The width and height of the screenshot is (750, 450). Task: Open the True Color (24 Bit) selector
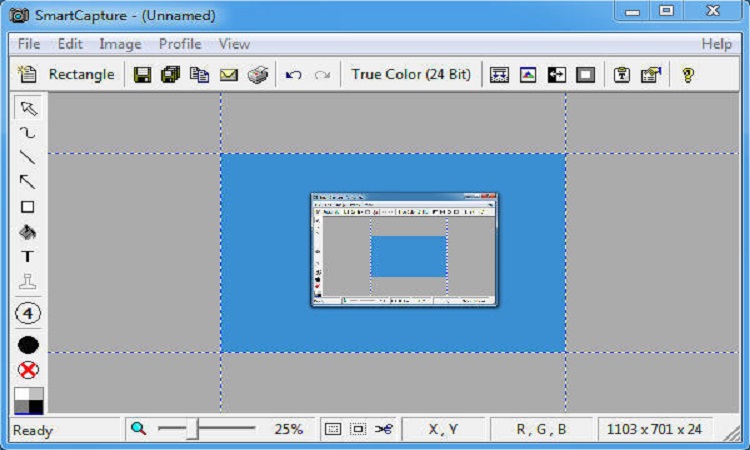(x=411, y=75)
